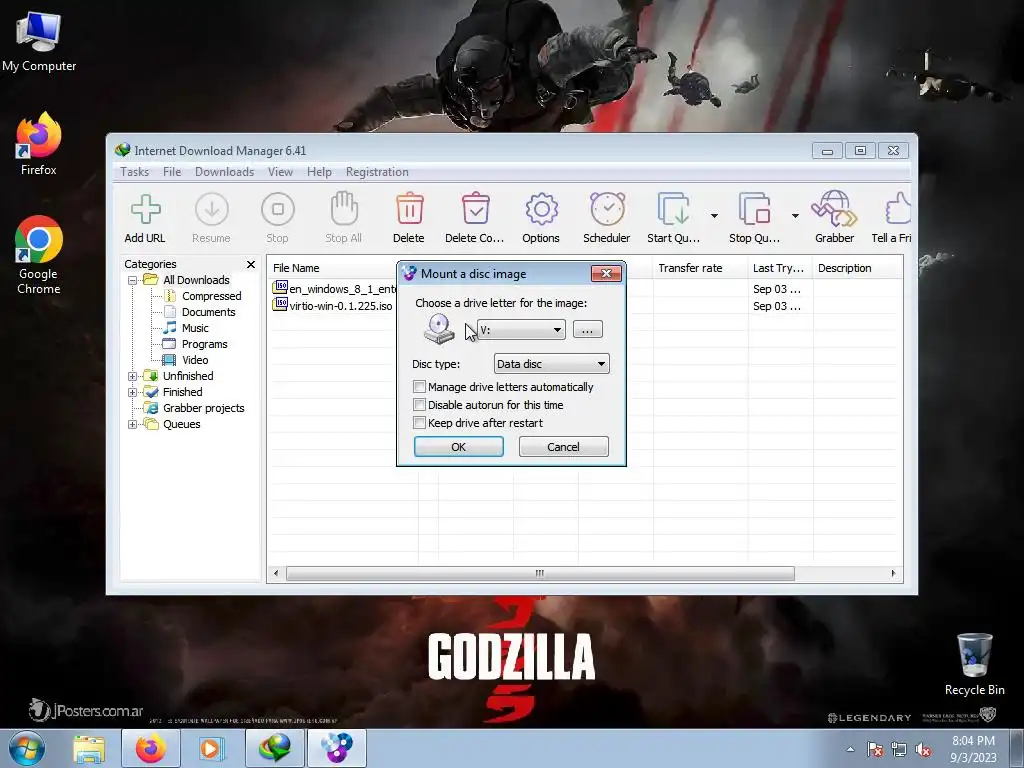Open Google Chrome desktop shortcut
This screenshot has width=1024, height=768.
(39, 255)
